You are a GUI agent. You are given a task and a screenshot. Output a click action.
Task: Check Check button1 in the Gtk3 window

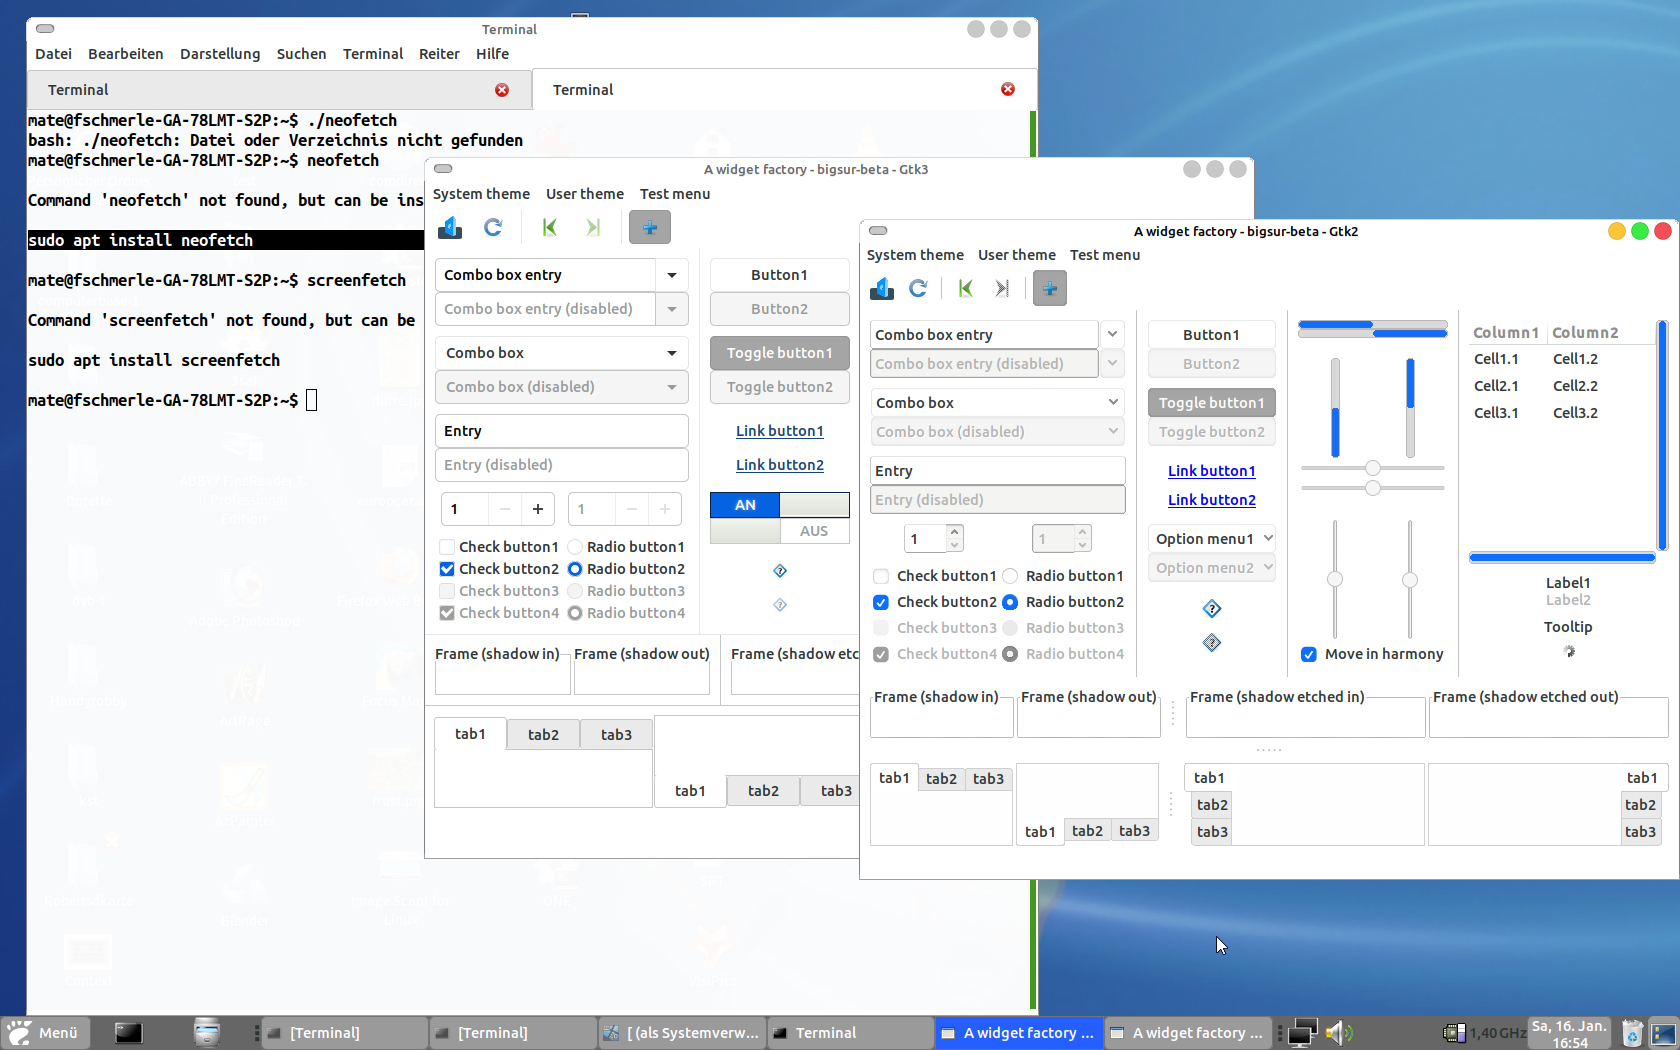pyautogui.click(x=447, y=547)
